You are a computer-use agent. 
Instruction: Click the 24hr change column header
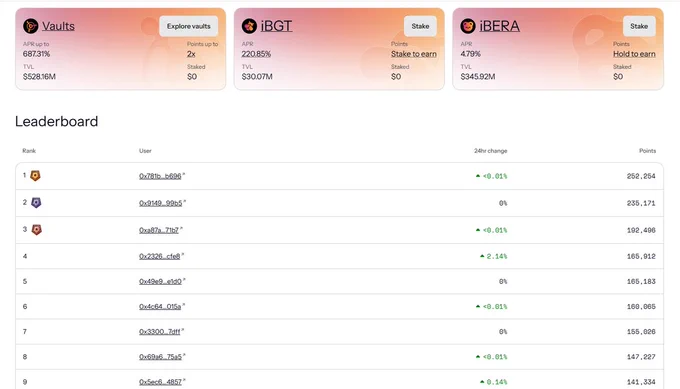pyautogui.click(x=490, y=151)
